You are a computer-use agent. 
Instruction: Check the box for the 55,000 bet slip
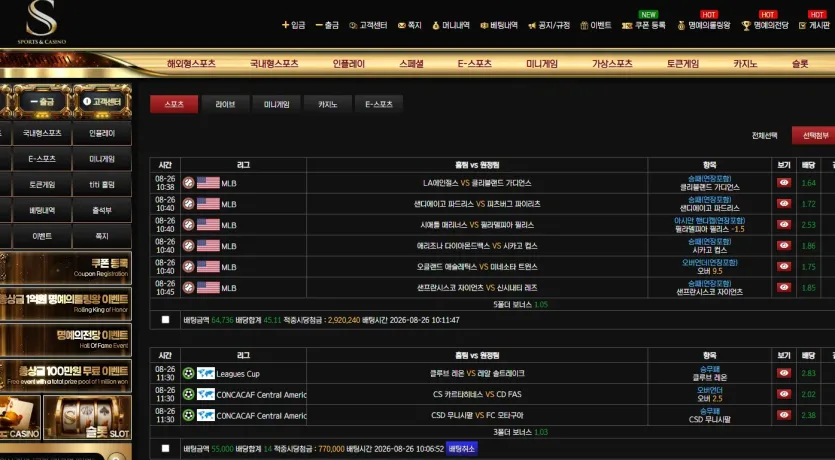coord(166,448)
